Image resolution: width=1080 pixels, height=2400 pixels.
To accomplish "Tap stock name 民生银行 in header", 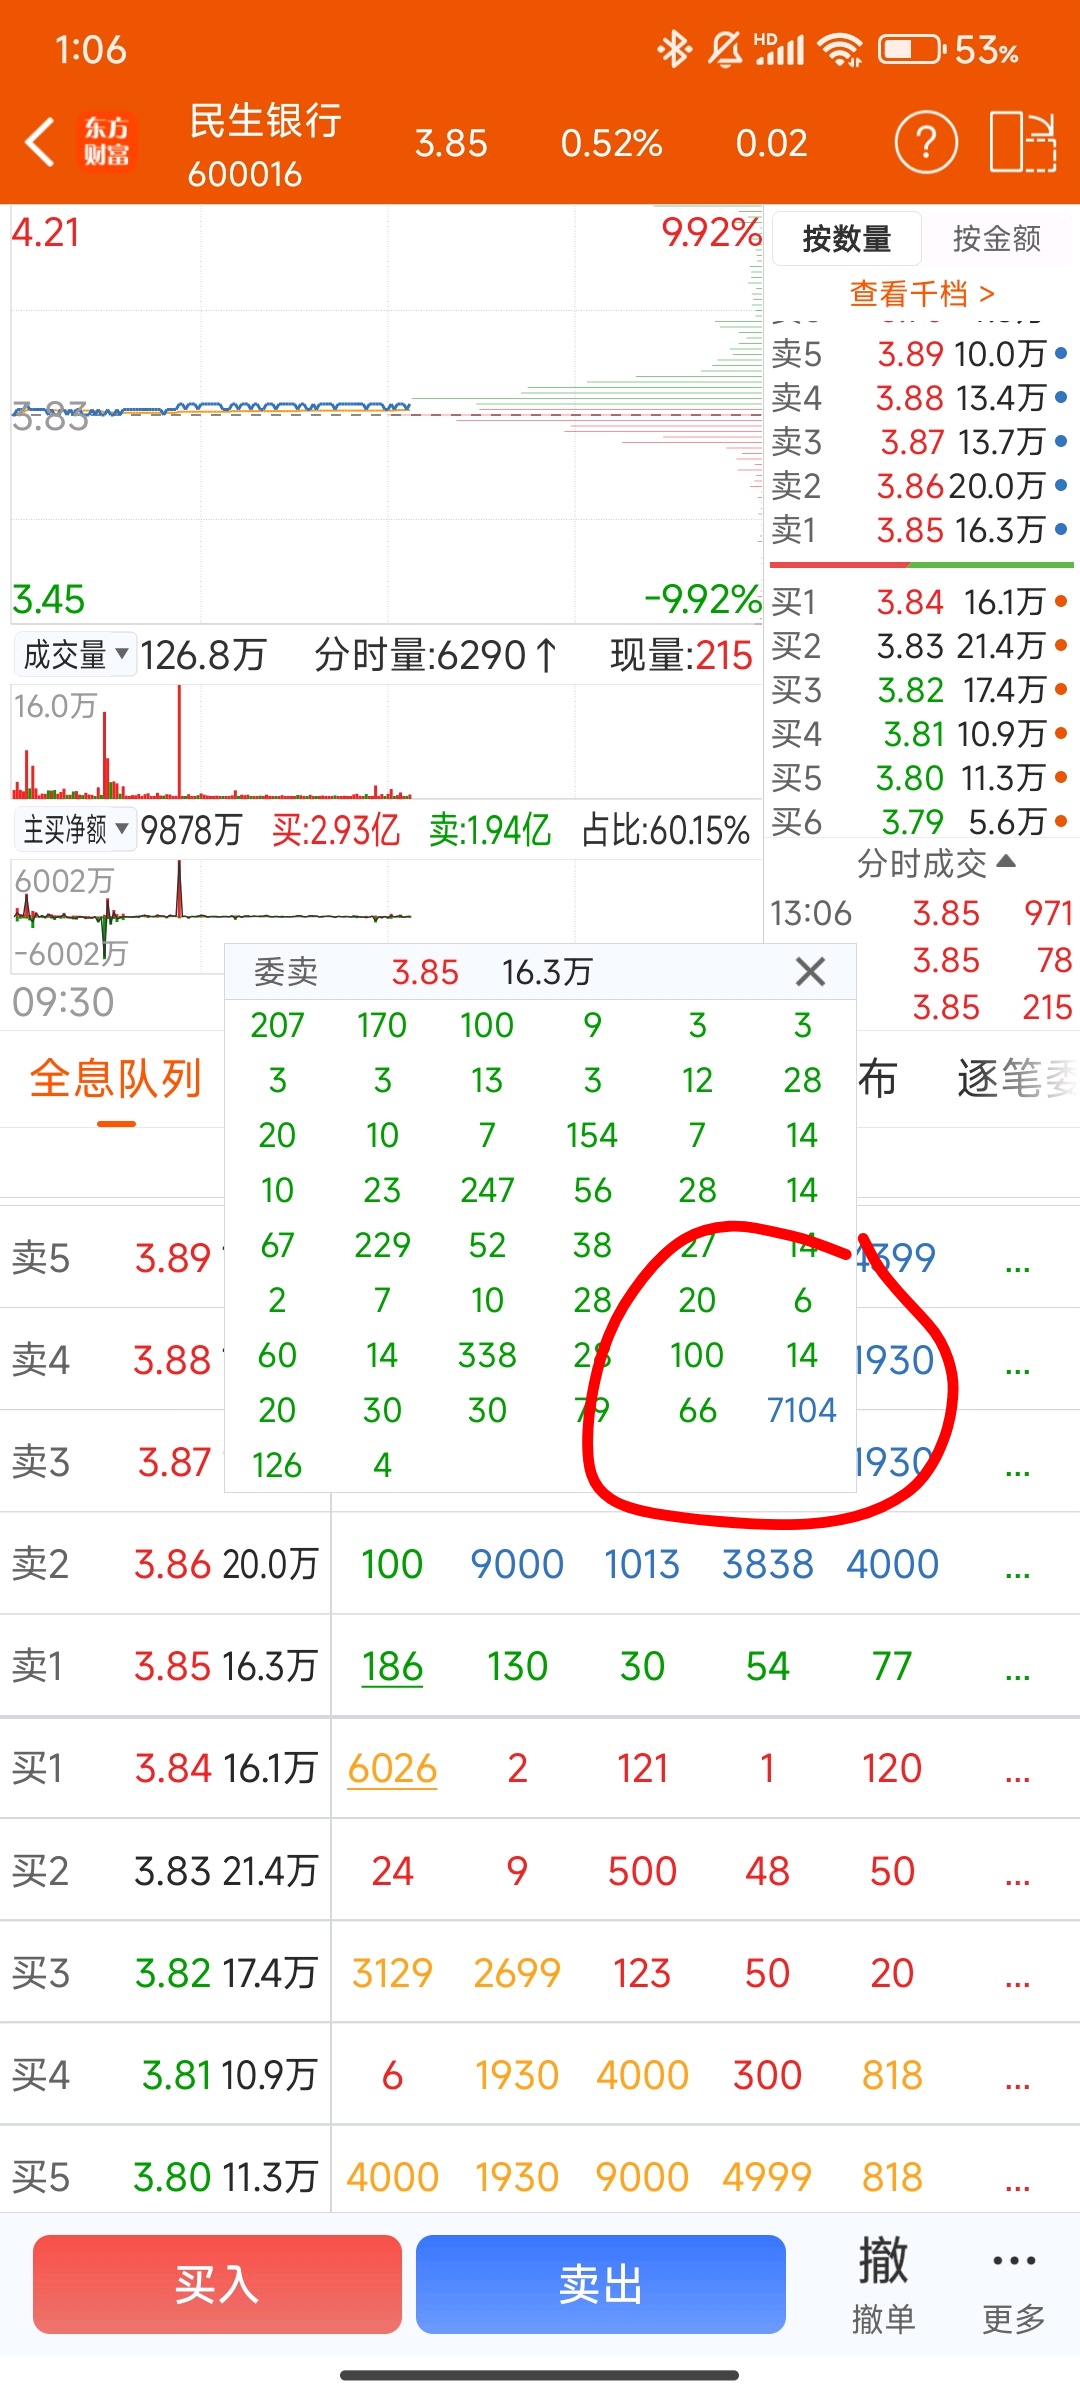I will [265, 121].
